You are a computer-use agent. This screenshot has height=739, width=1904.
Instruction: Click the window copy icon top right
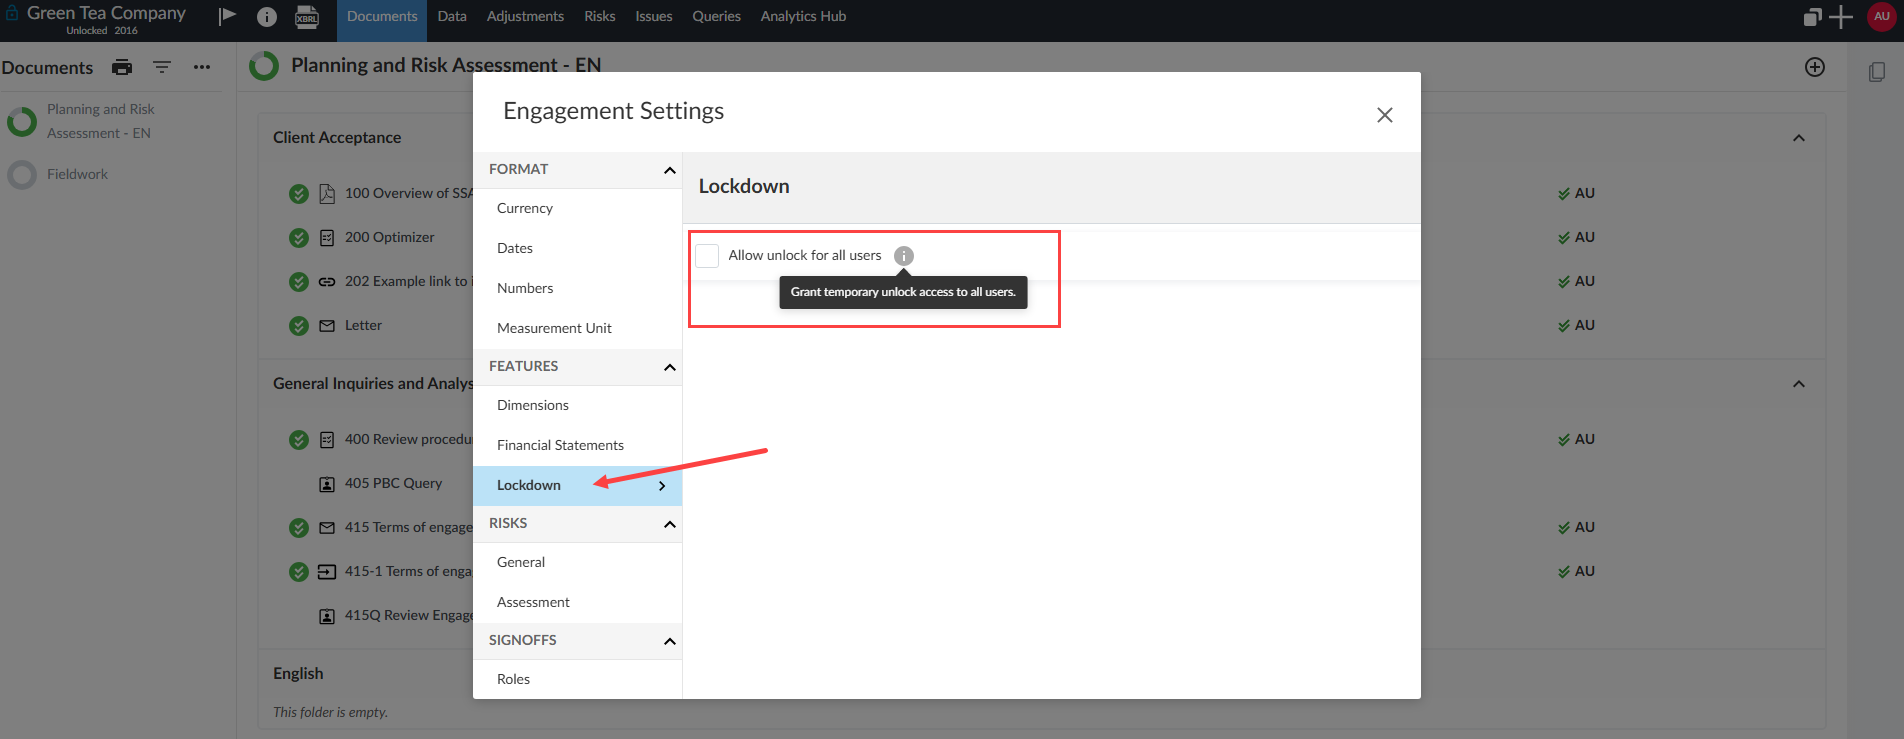pyautogui.click(x=1812, y=17)
